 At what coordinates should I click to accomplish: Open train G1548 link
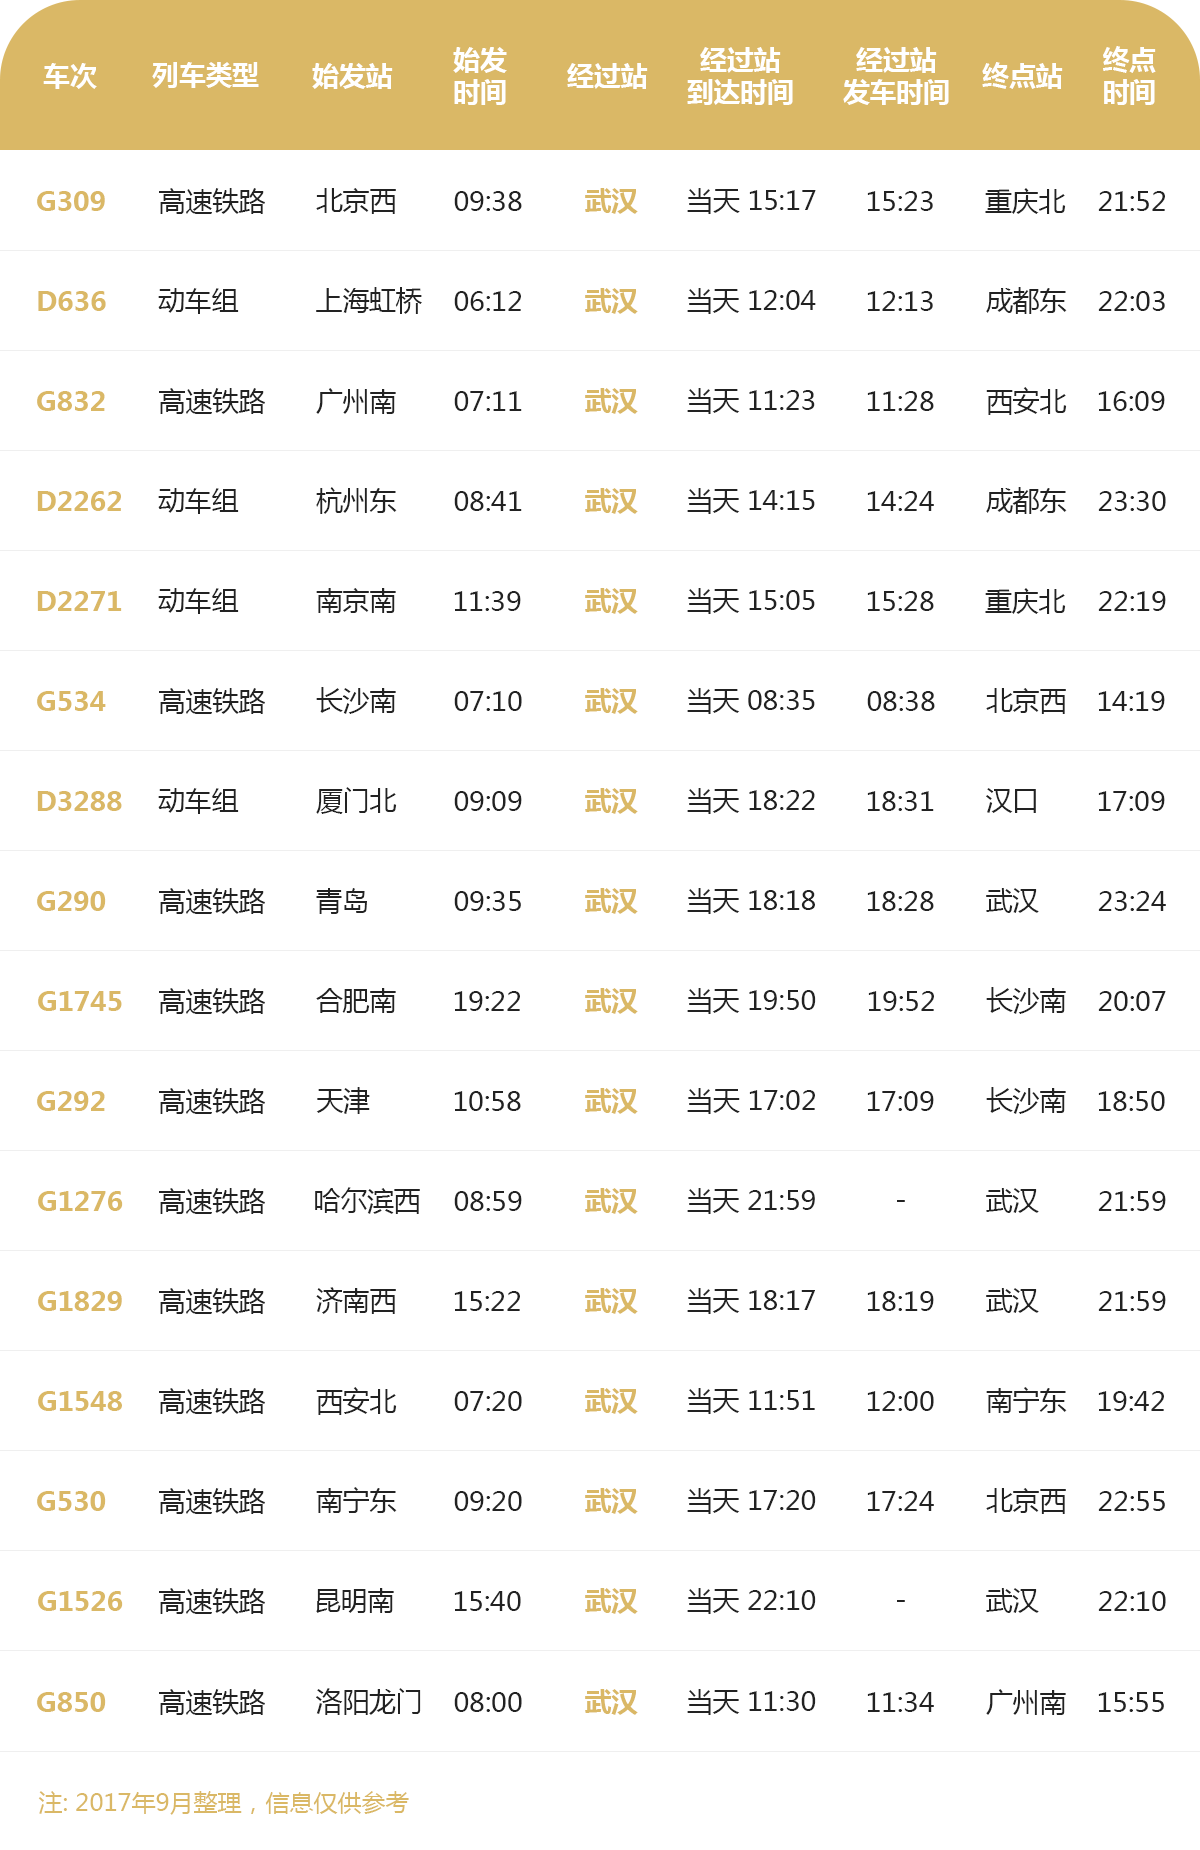tap(79, 1401)
